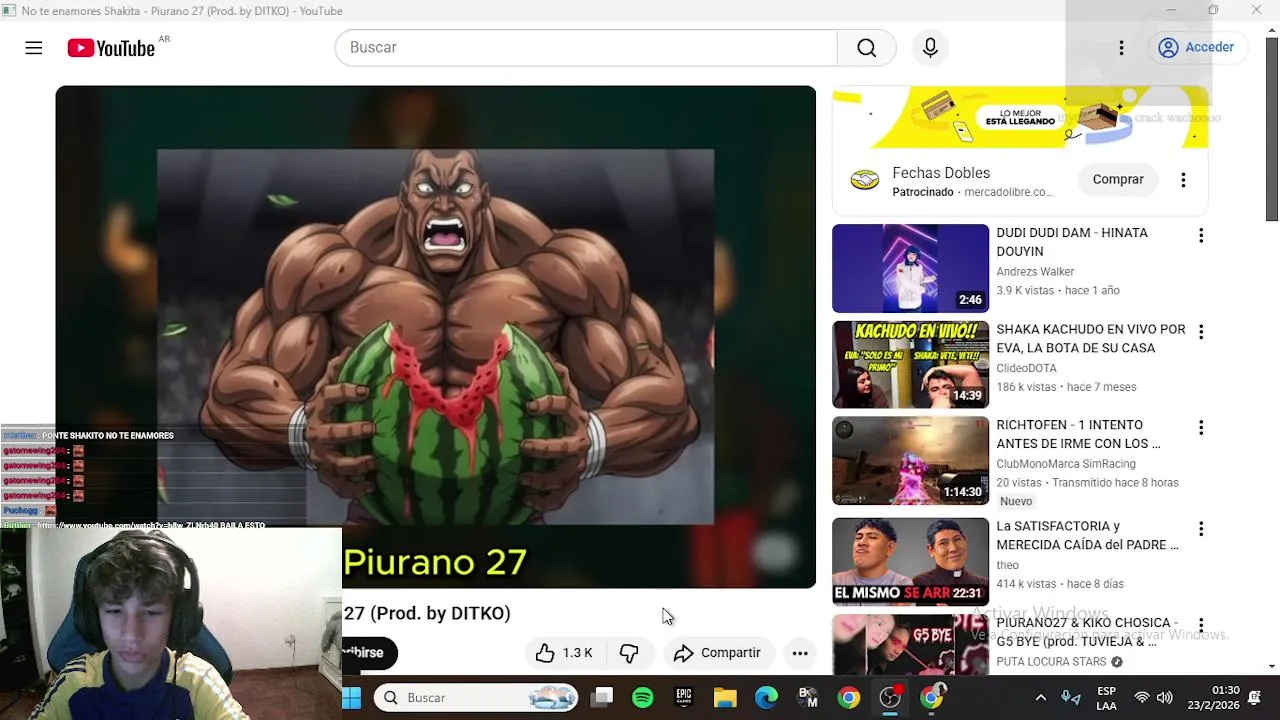The width and height of the screenshot is (1280, 720).
Task: Visit PUTA LOCURA STARS channel
Action: (1051, 662)
